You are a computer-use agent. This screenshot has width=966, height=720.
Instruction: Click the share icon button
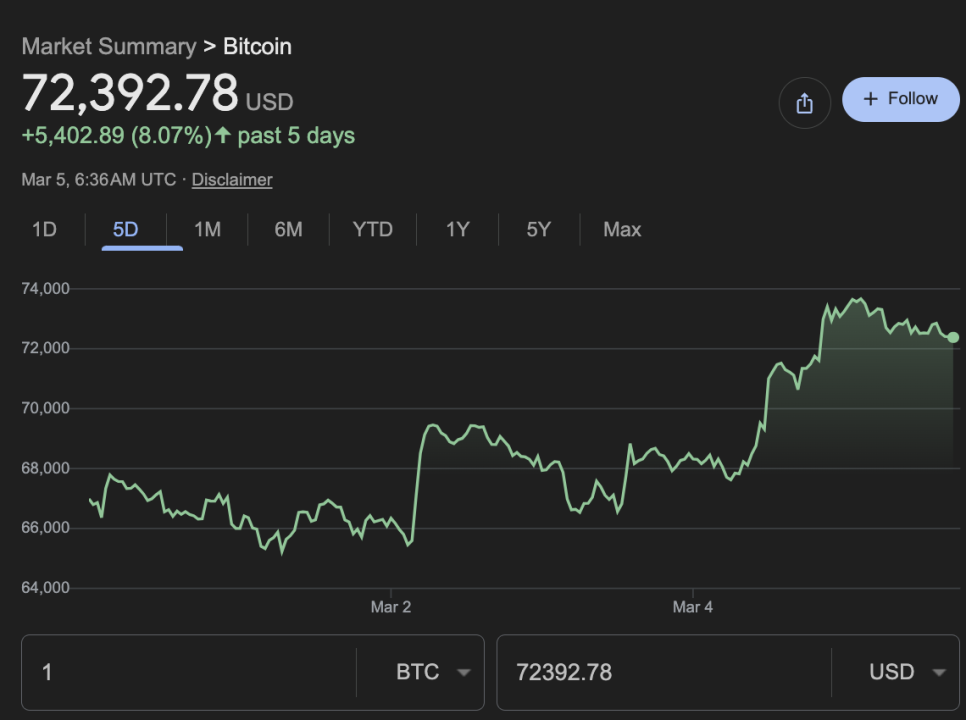(x=804, y=103)
